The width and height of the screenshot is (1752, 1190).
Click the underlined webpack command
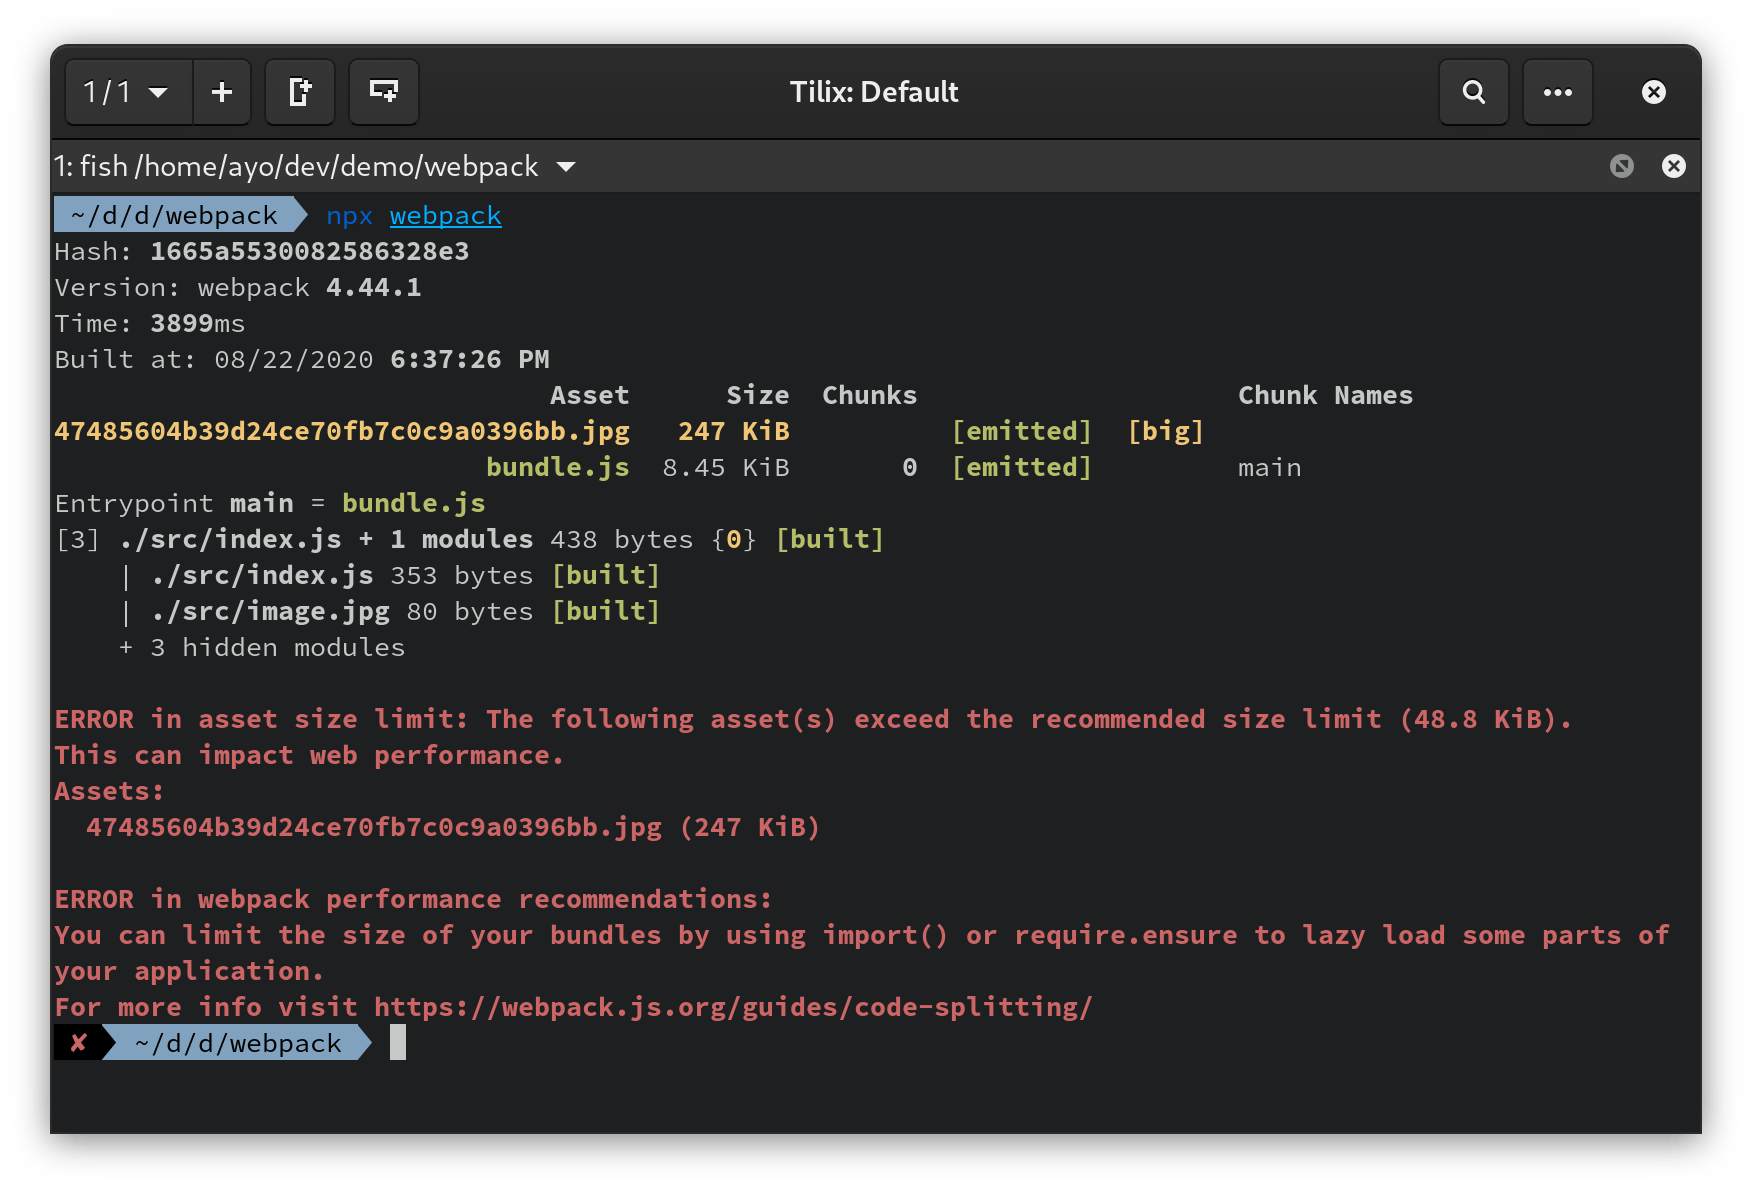pyautogui.click(x=446, y=216)
